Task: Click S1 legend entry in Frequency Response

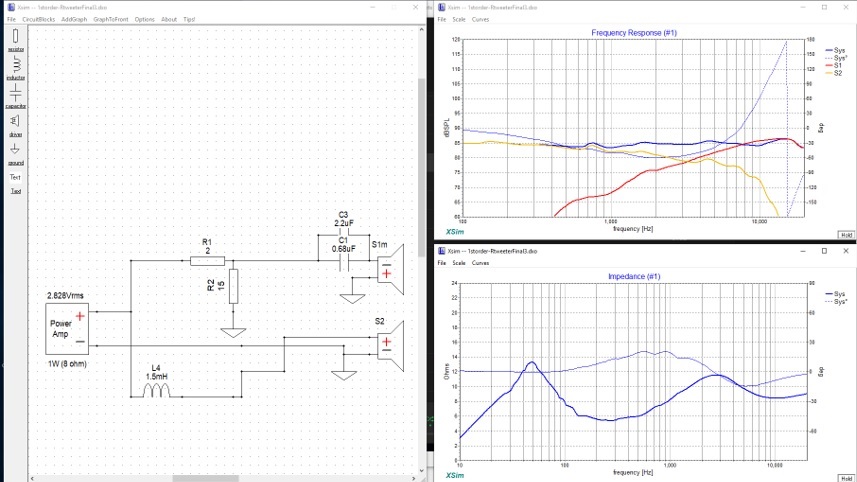Action: coord(835,66)
